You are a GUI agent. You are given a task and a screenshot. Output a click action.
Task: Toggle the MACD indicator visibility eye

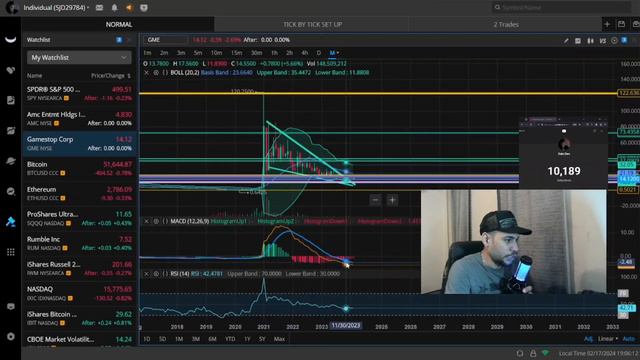pos(156,221)
